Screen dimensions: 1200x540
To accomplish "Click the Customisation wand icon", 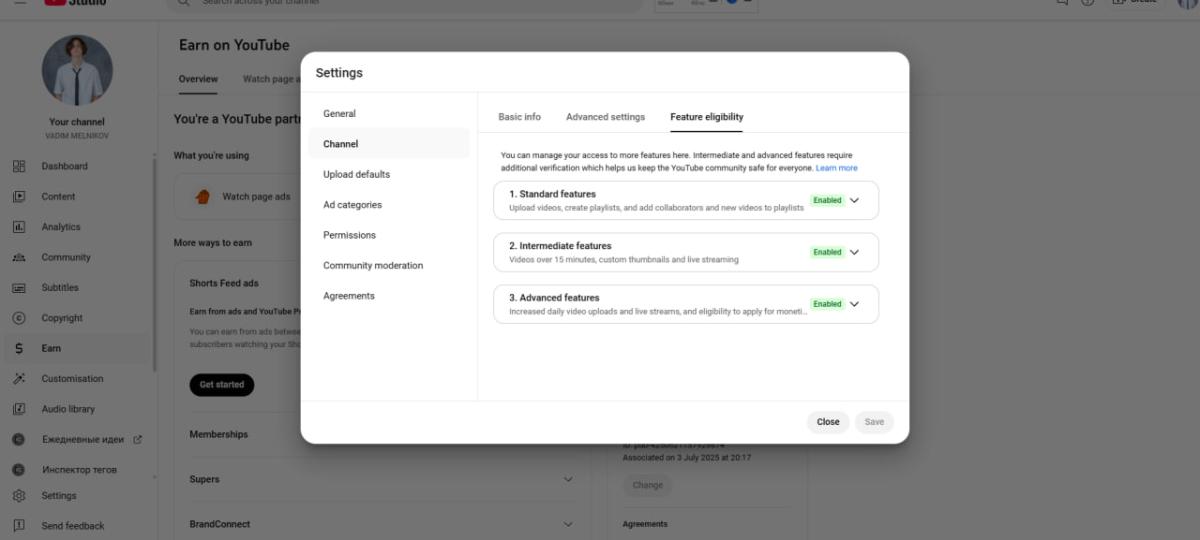I will tap(19, 379).
